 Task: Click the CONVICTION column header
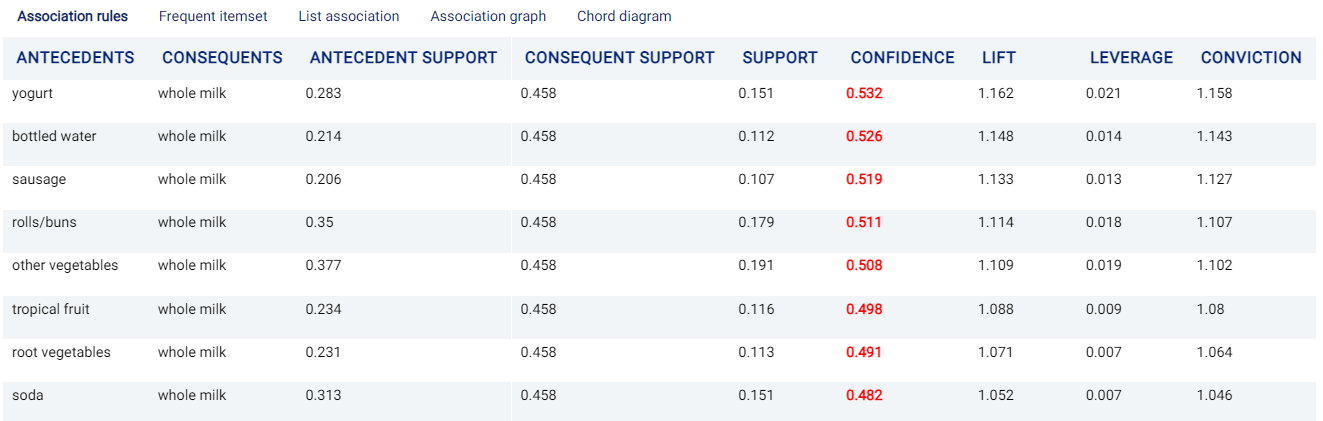coord(1251,58)
